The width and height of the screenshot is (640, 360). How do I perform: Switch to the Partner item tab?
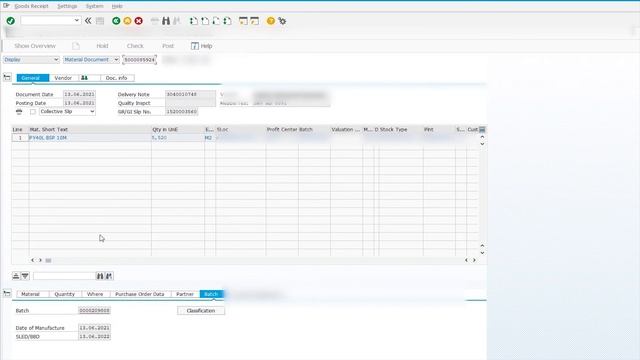(185, 294)
